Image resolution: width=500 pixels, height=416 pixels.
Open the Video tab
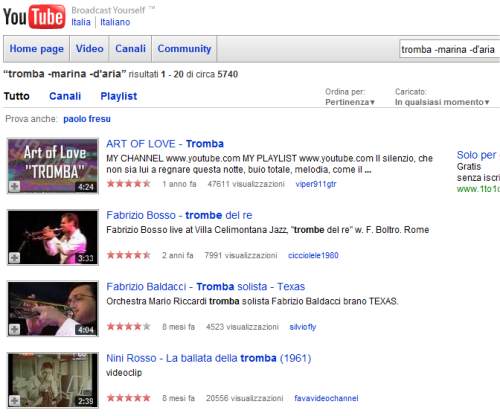coord(89,49)
